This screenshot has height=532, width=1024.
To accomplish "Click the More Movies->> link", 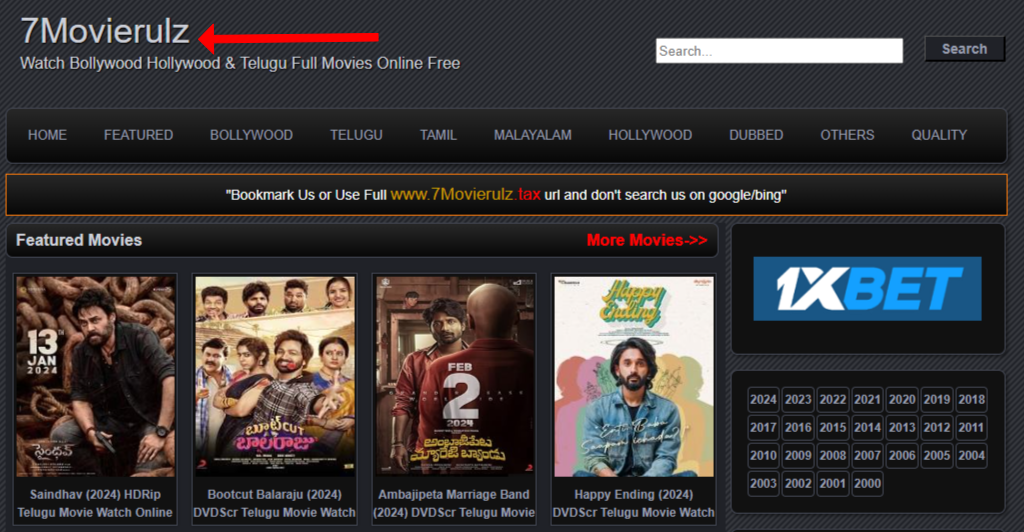I will [x=647, y=240].
